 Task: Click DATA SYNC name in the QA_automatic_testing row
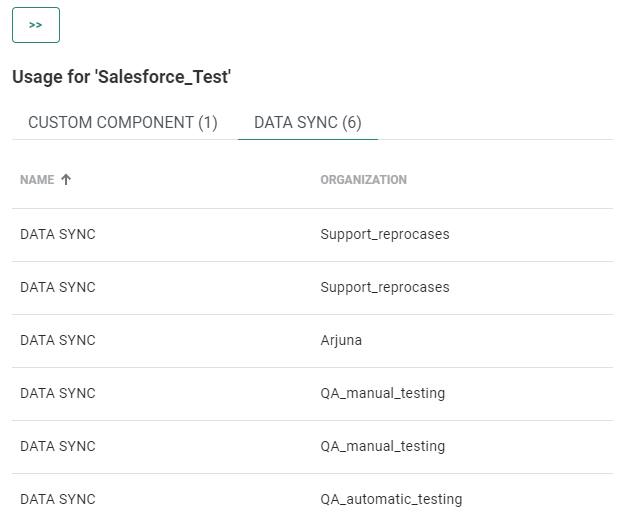(x=58, y=500)
